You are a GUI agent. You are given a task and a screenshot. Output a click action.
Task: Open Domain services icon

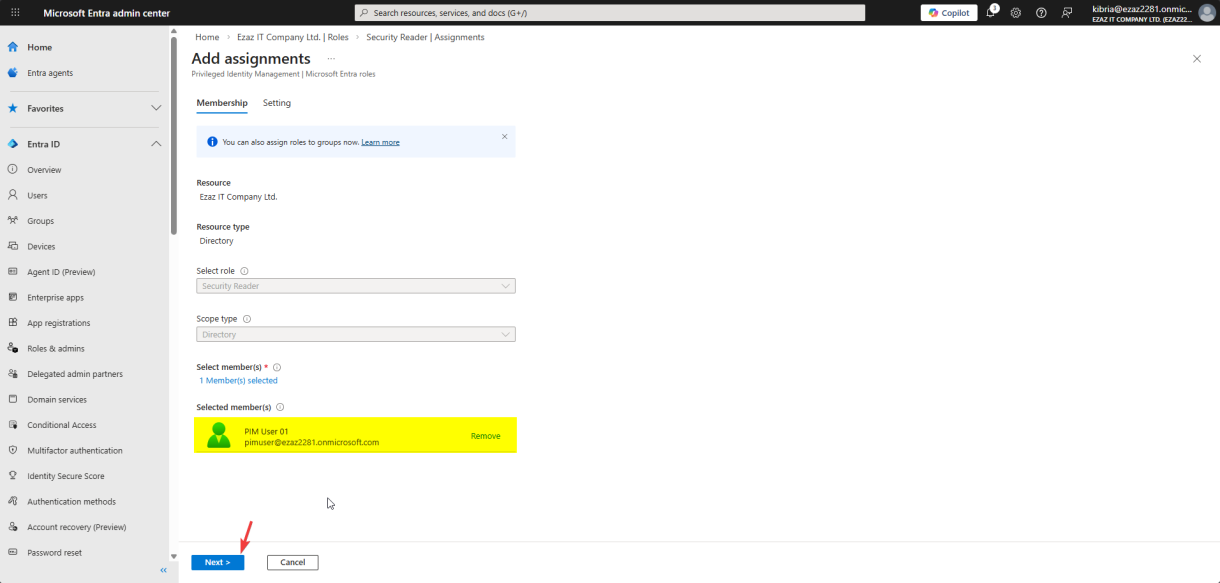(13, 399)
